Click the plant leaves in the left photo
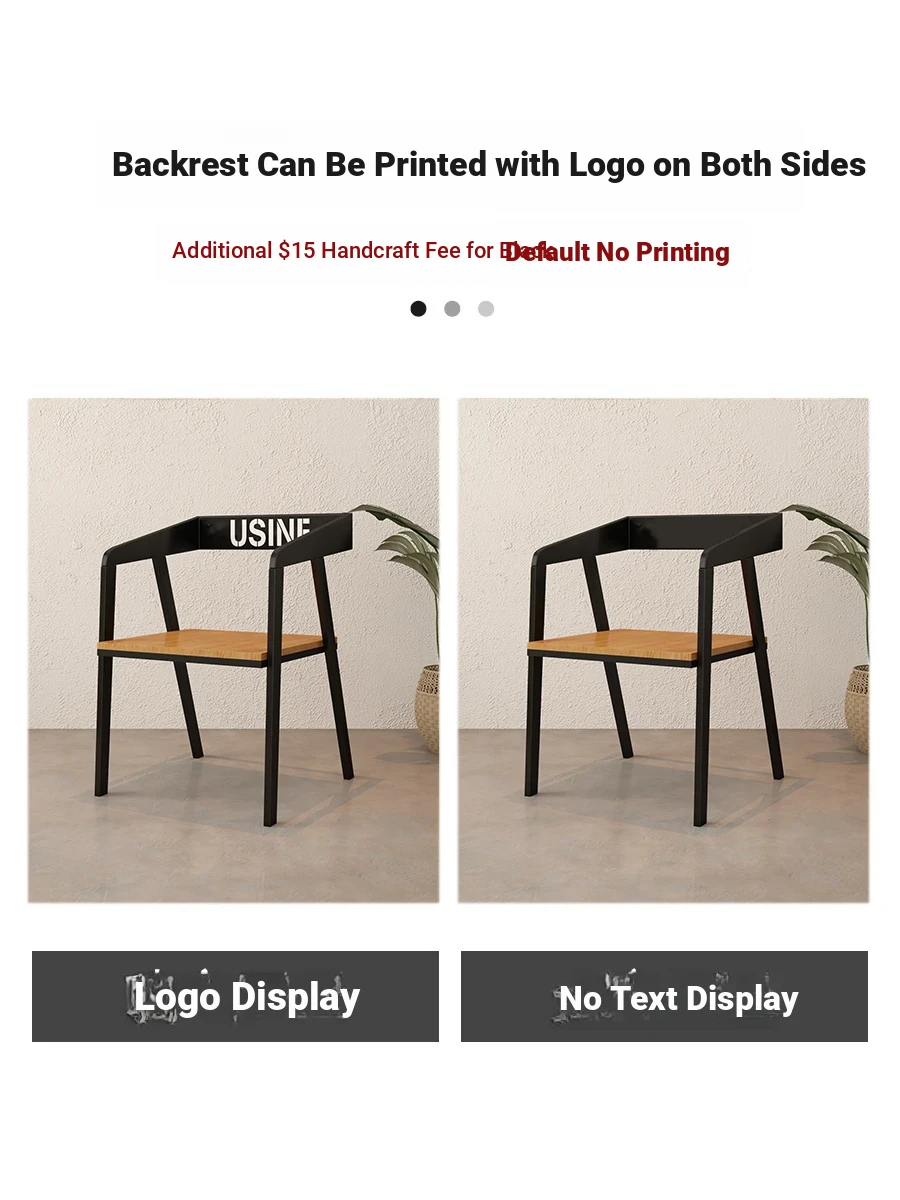The image size is (900, 1200). tap(405, 547)
